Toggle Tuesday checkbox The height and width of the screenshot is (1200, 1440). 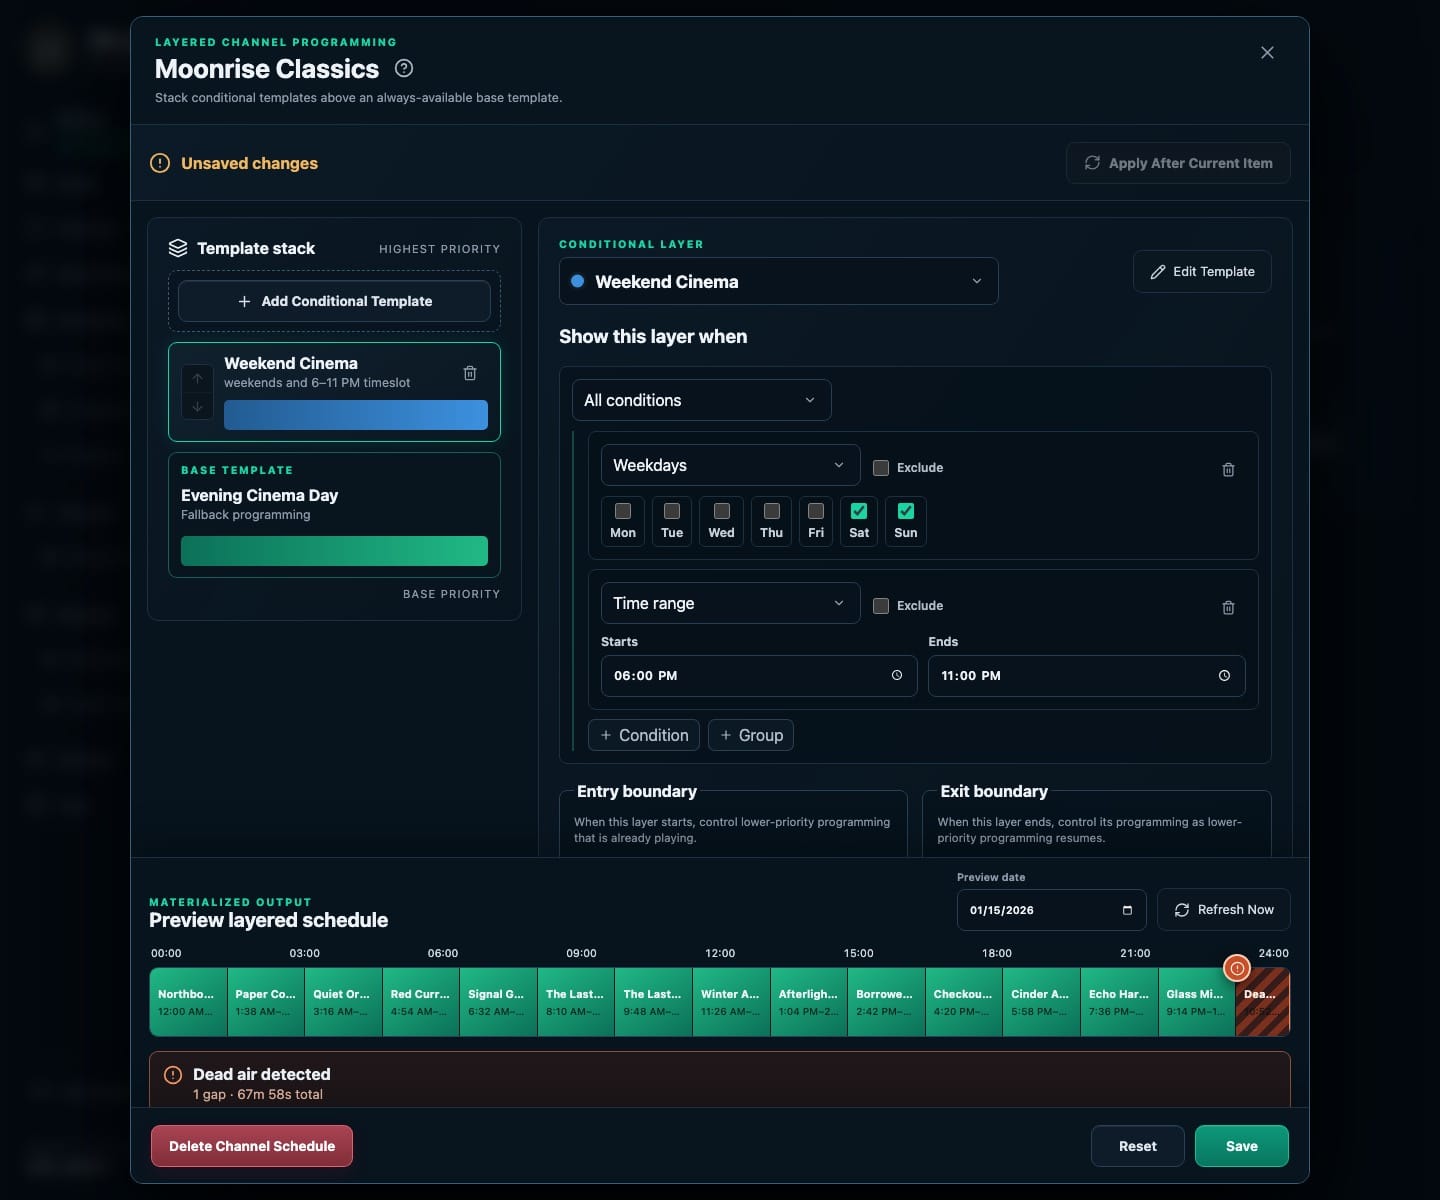672,511
